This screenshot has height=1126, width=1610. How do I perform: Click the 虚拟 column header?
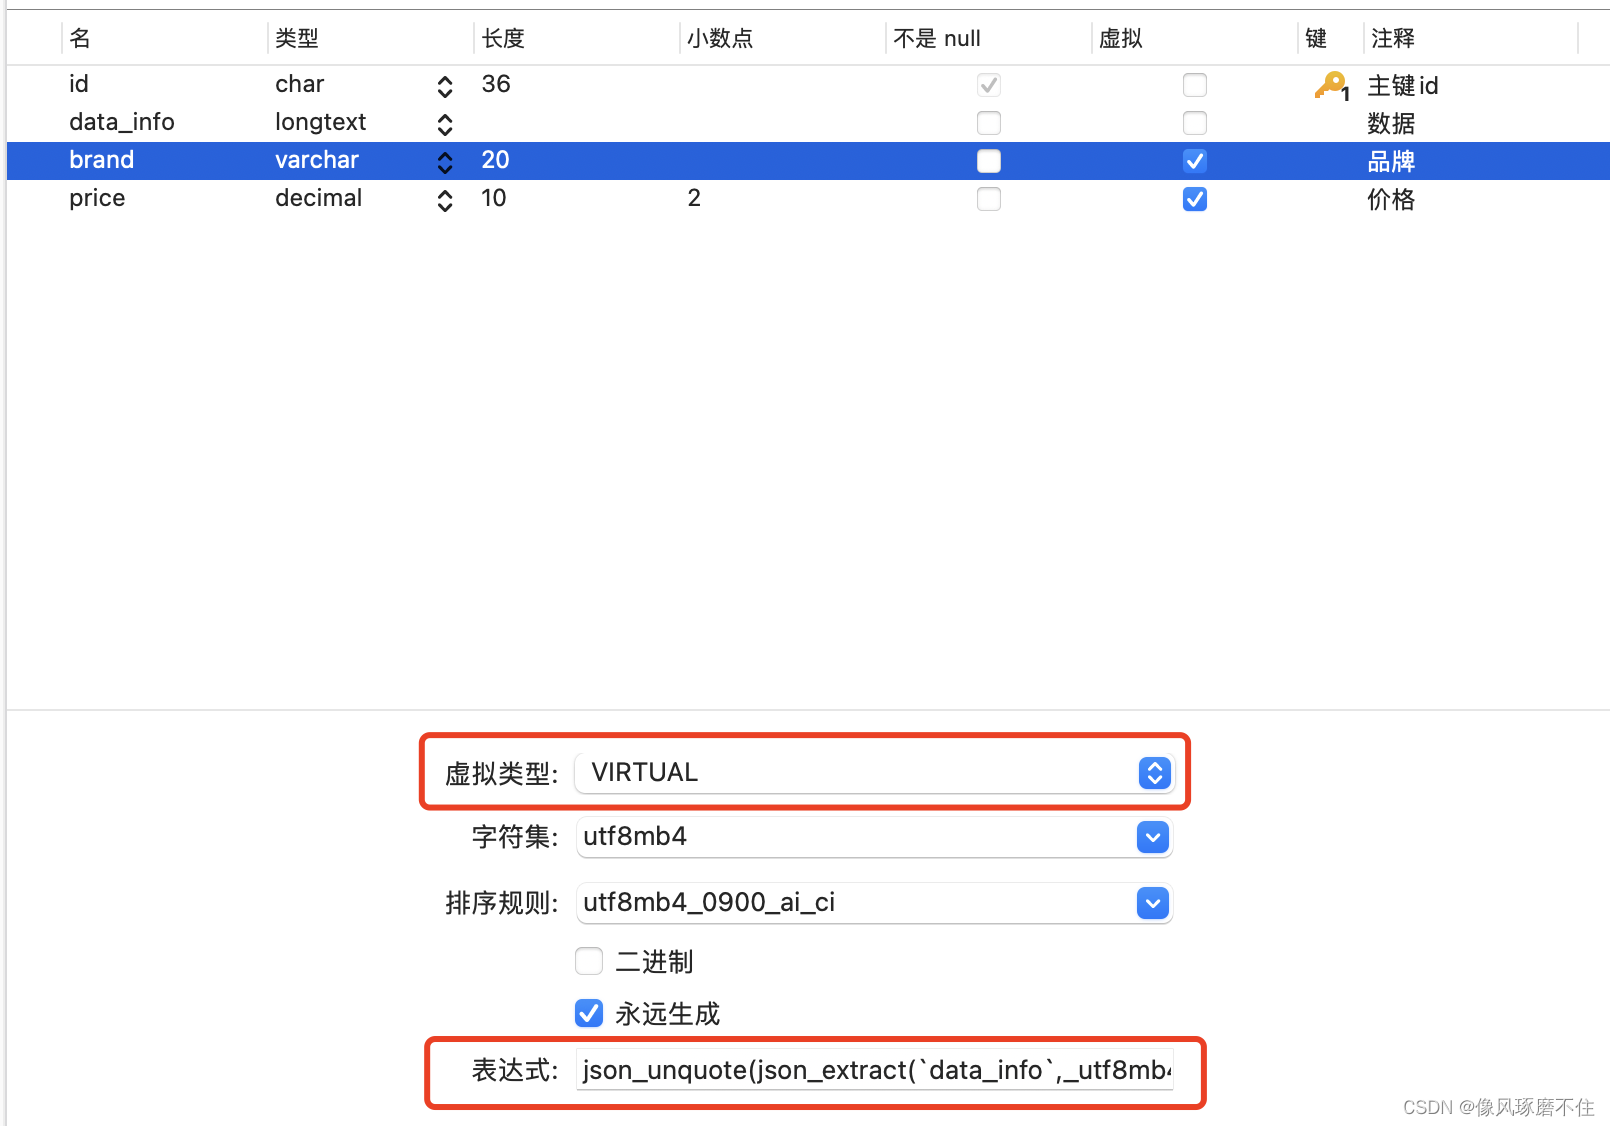(1121, 38)
